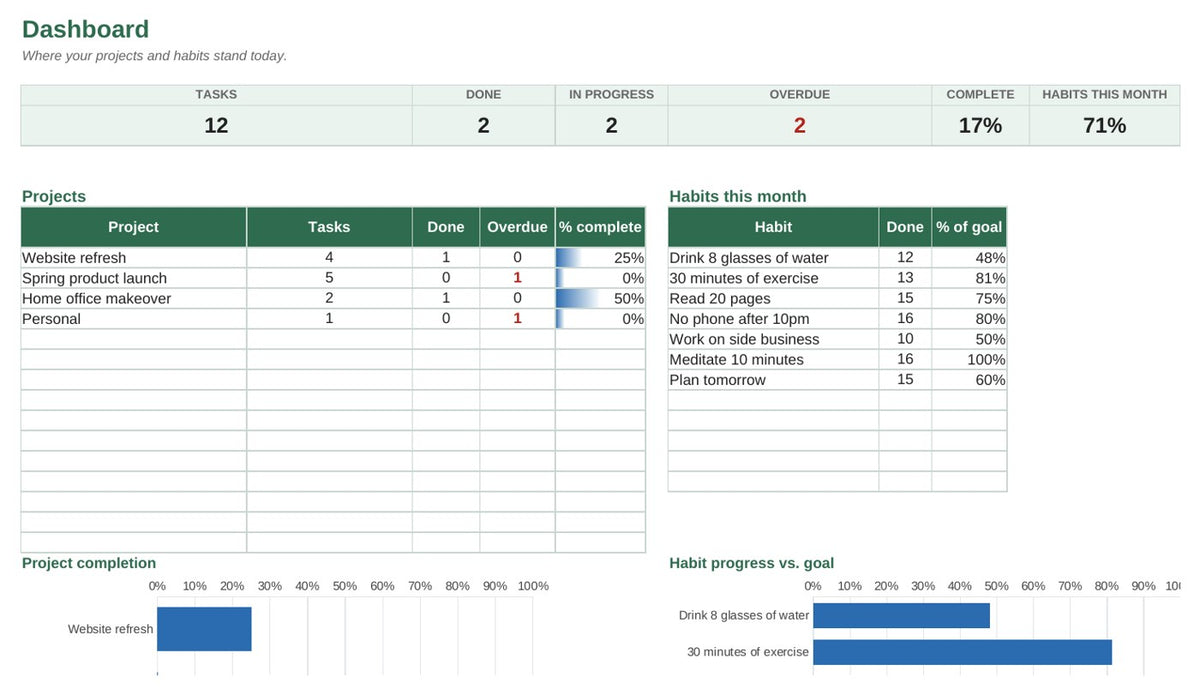Viewport: 1200px width, 695px height.
Task: Select the "50%" complete cell for Home office makeover
Action: click(600, 298)
